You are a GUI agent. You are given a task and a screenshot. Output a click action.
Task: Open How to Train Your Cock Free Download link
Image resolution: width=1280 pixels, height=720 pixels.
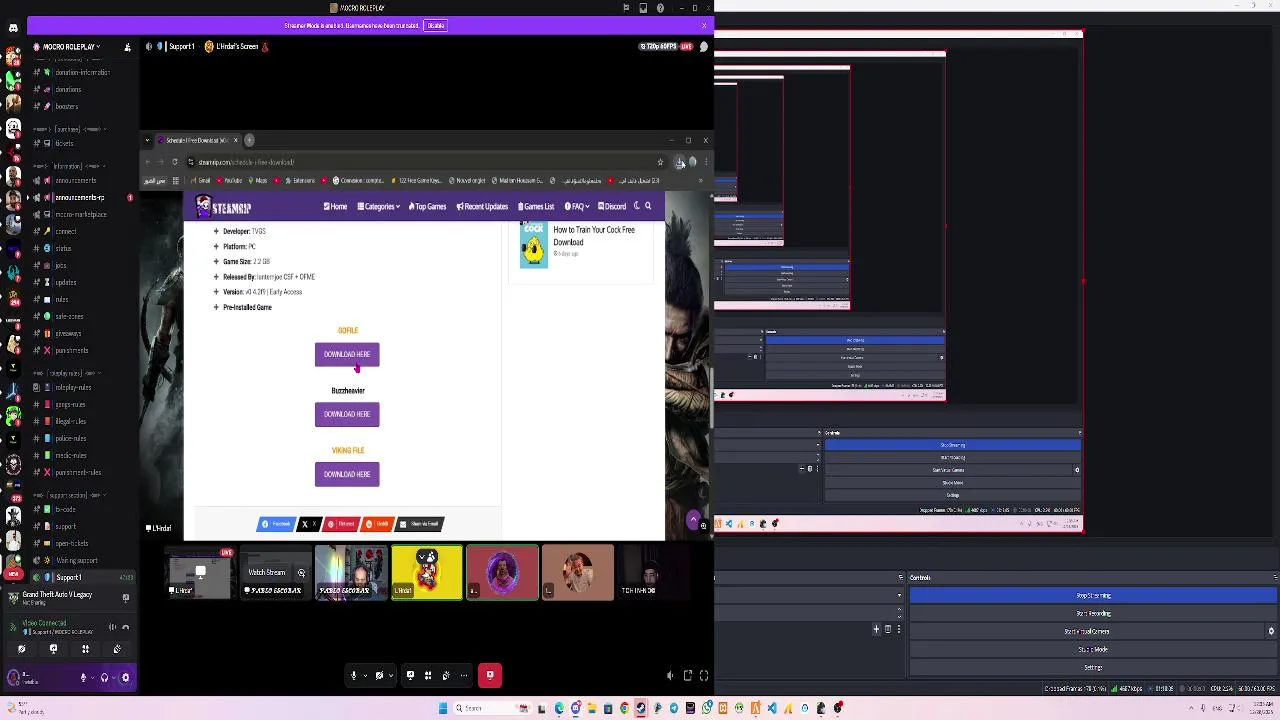tap(594, 236)
